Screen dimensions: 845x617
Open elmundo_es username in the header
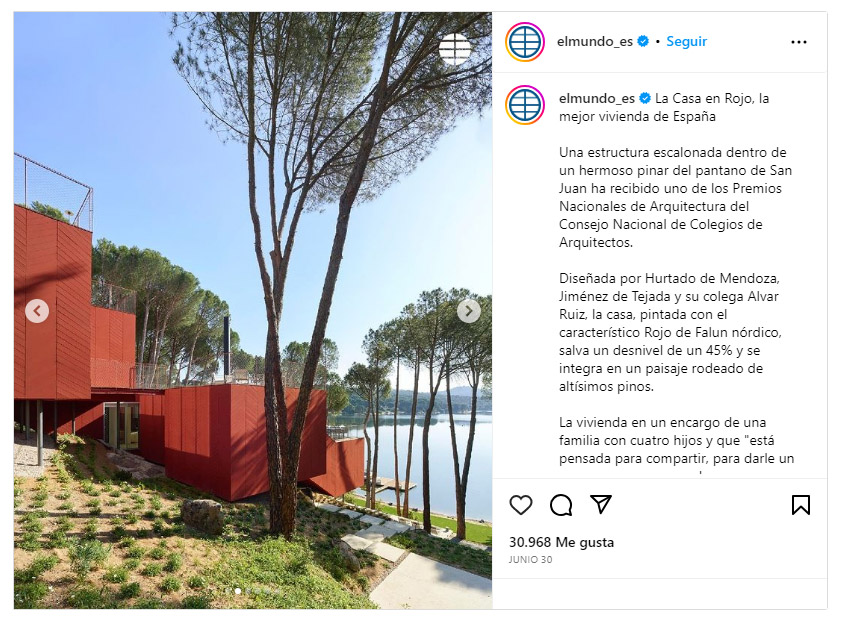595,41
